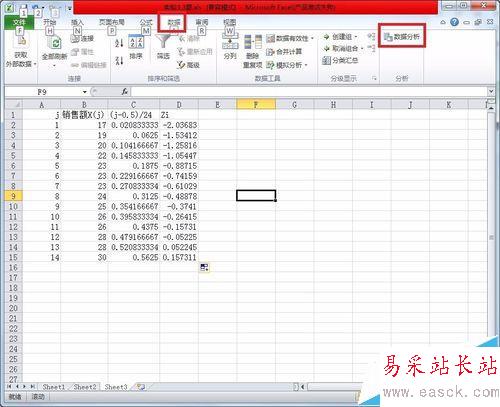Expand the formula bar arrow
The image size is (500, 407).
click(491, 91)
